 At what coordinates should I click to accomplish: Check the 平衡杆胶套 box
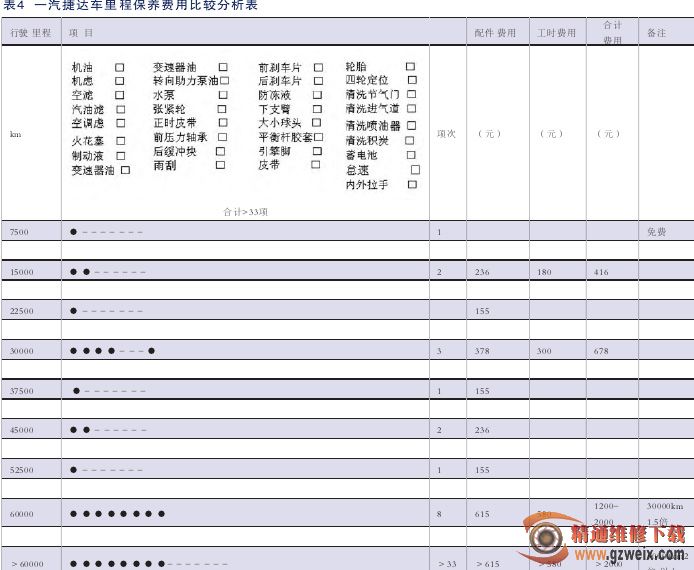tap(318, 137)
